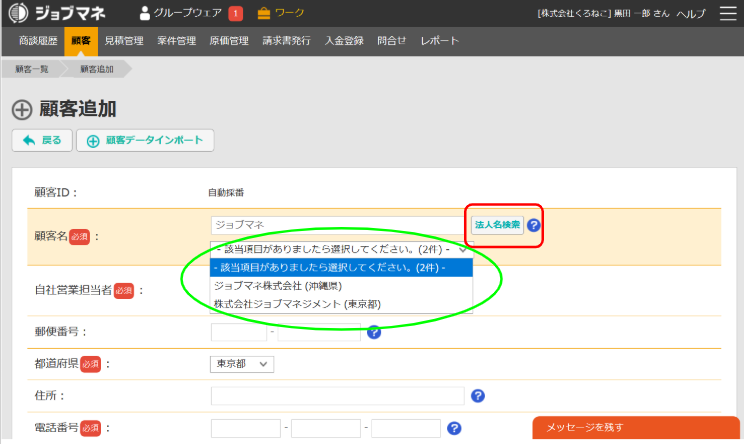Viewport: 744px width, 444px height.
Task: Choose ジョブマネ株式会社 (沖縄県) from the list
Action: click(341, 286)
